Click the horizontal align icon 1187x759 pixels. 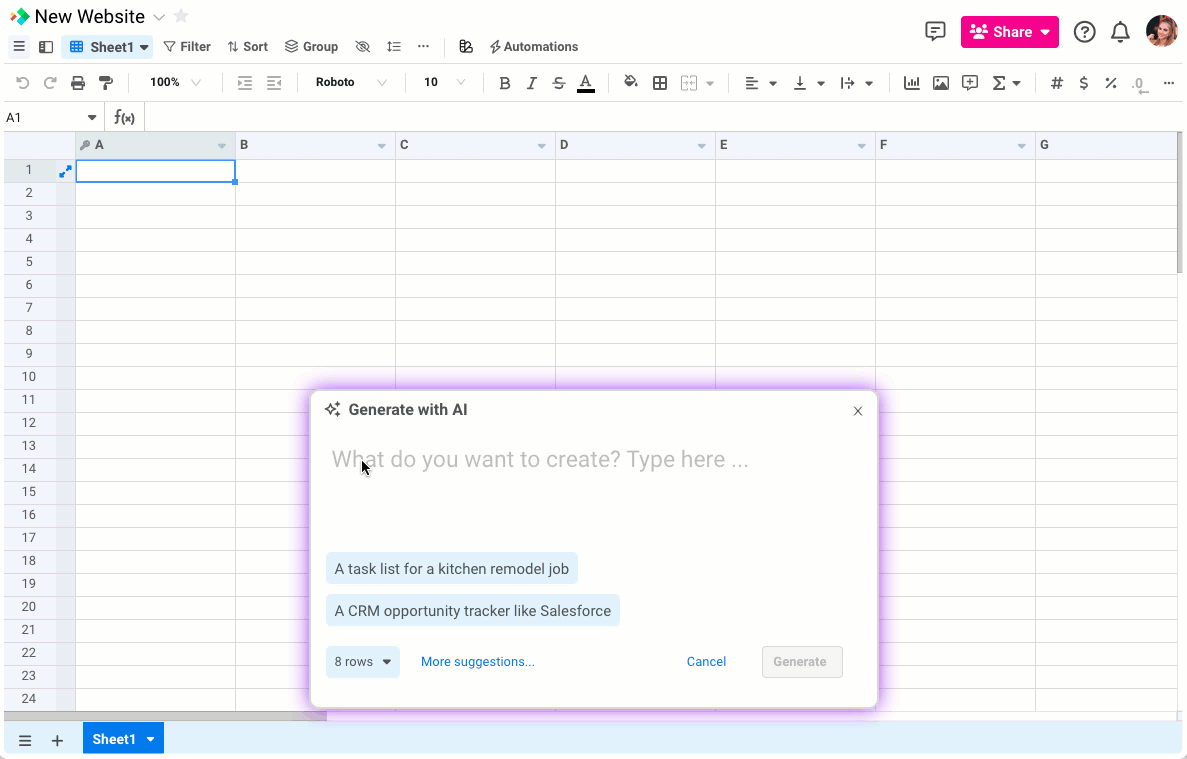point(752,82)
